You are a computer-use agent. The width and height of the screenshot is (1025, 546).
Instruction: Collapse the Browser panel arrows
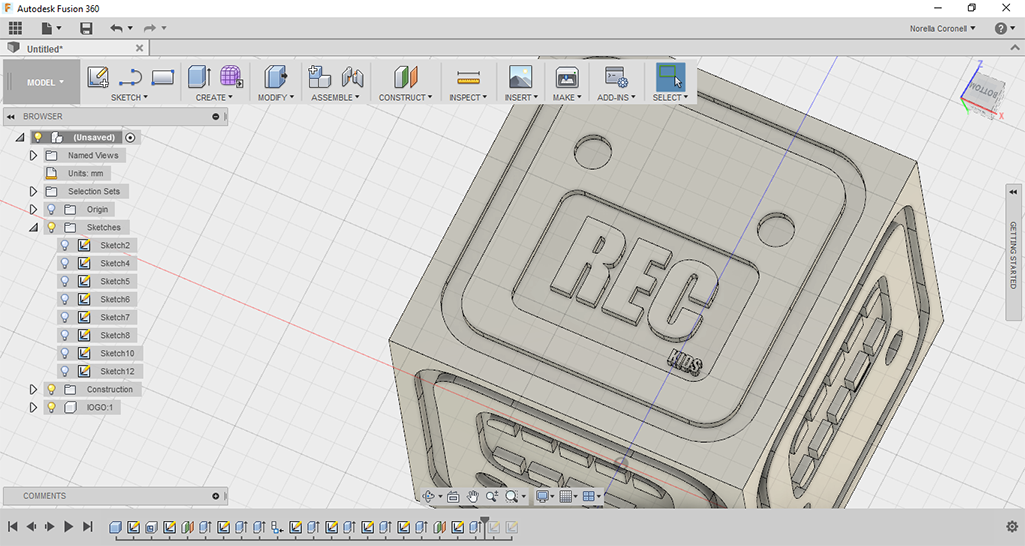pos(10,116)
